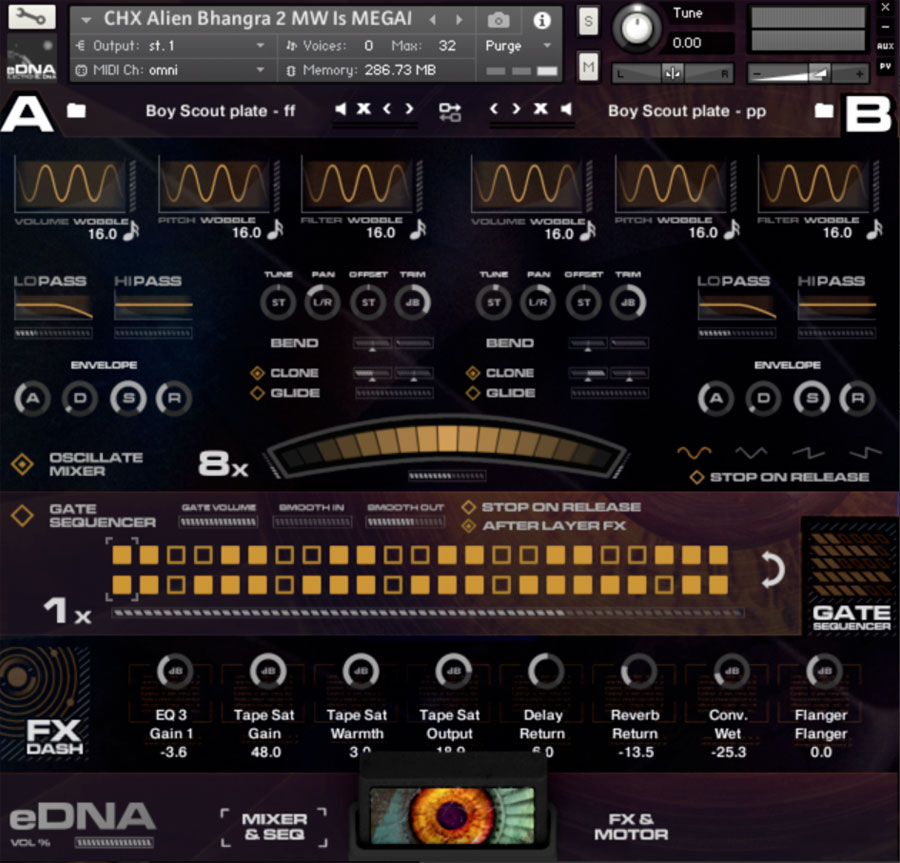The height and width of the screenshot is (863, 900).
Task: Toggle the Gate Sequencer diamond switch
Action: coord(22,515)
